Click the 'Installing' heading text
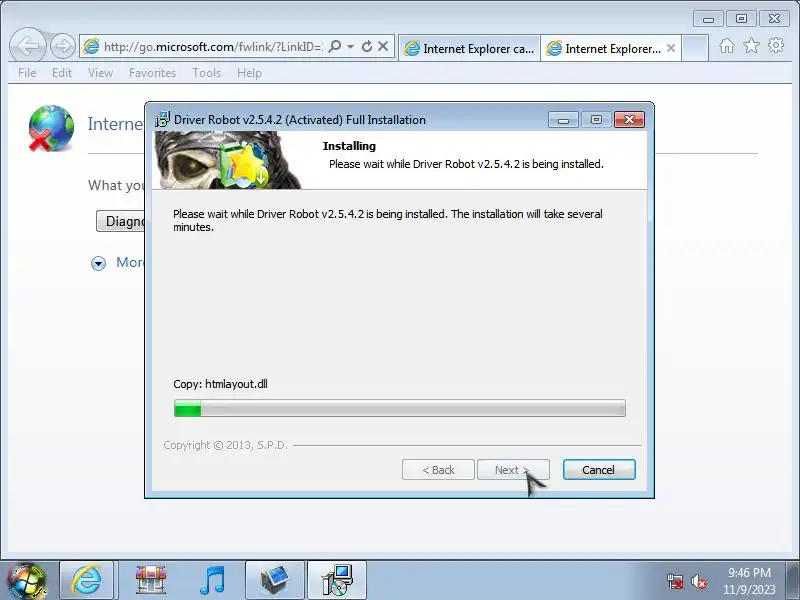Viewport: 800px width, 600px height. (x=349, y=146)
